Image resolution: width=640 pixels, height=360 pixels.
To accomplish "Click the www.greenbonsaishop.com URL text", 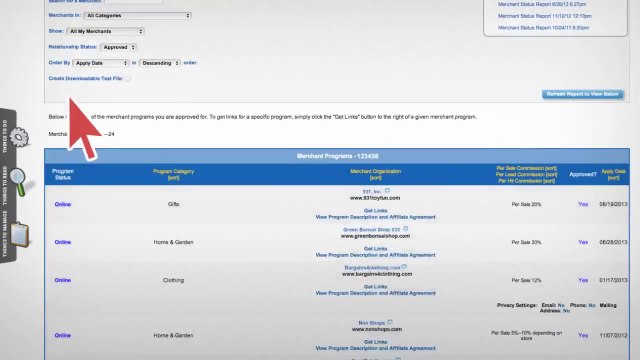I will [376, 236].
